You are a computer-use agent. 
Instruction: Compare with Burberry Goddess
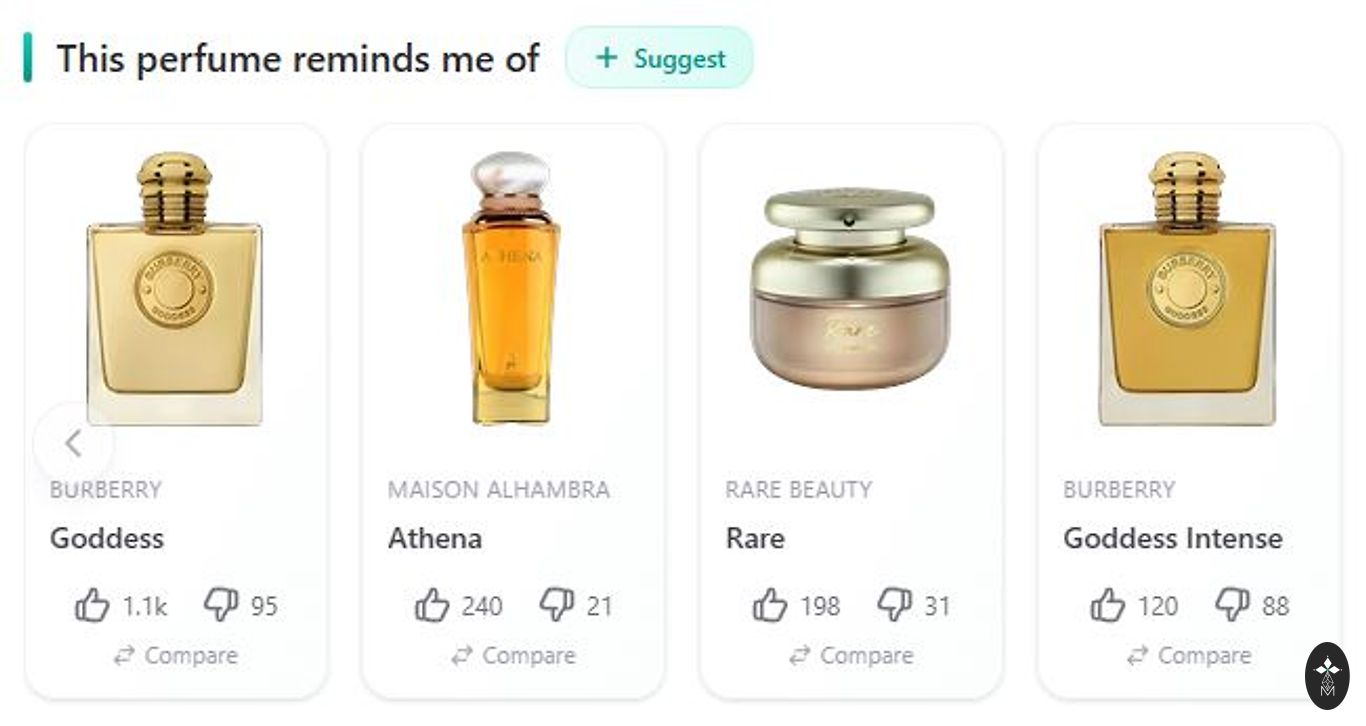176,656
